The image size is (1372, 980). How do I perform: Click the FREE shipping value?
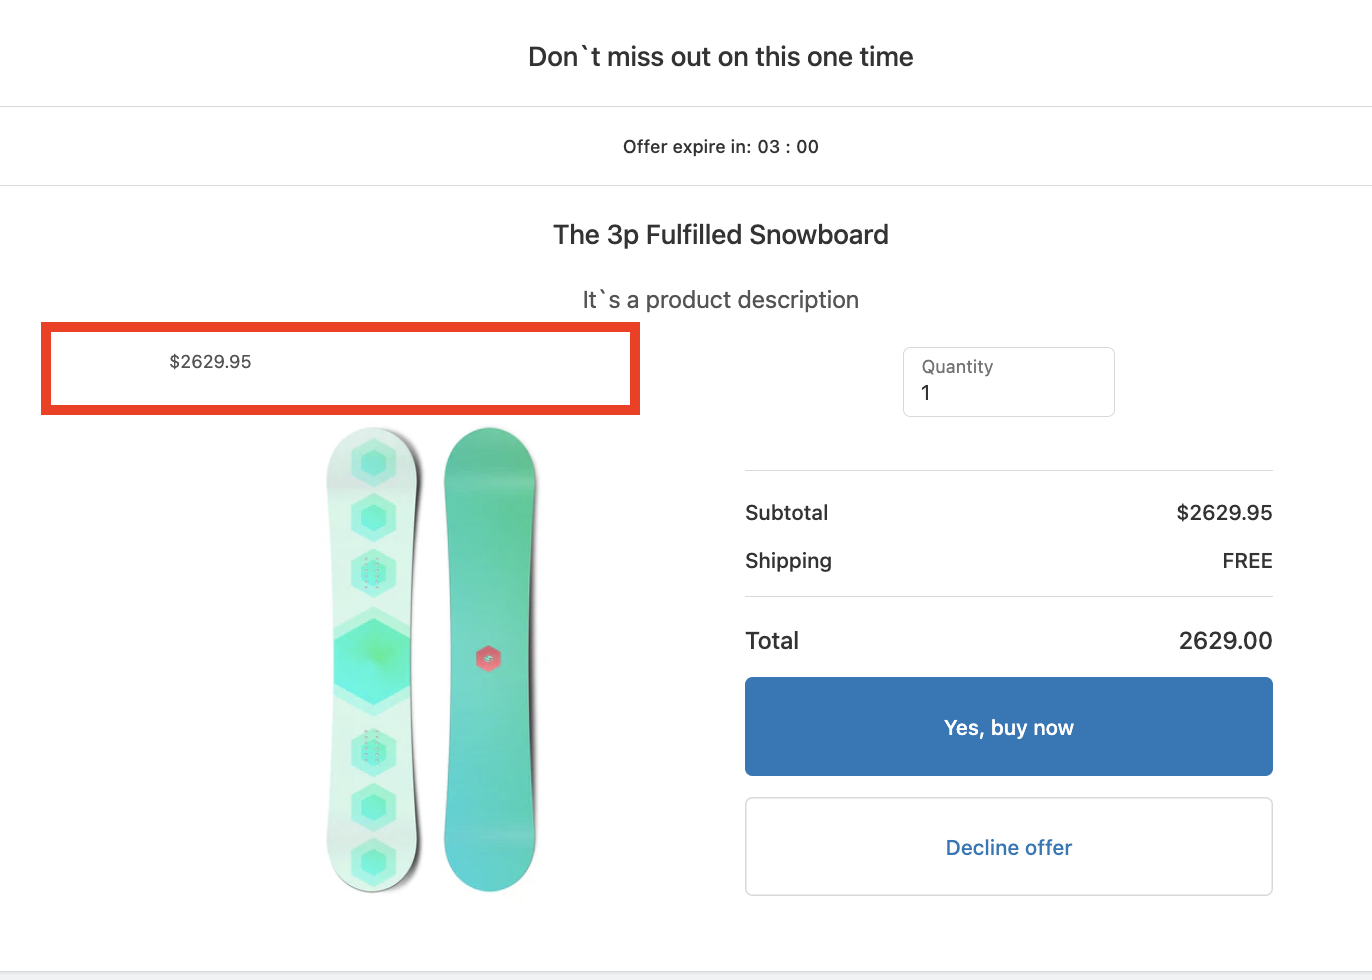(x=1247, y=561)
